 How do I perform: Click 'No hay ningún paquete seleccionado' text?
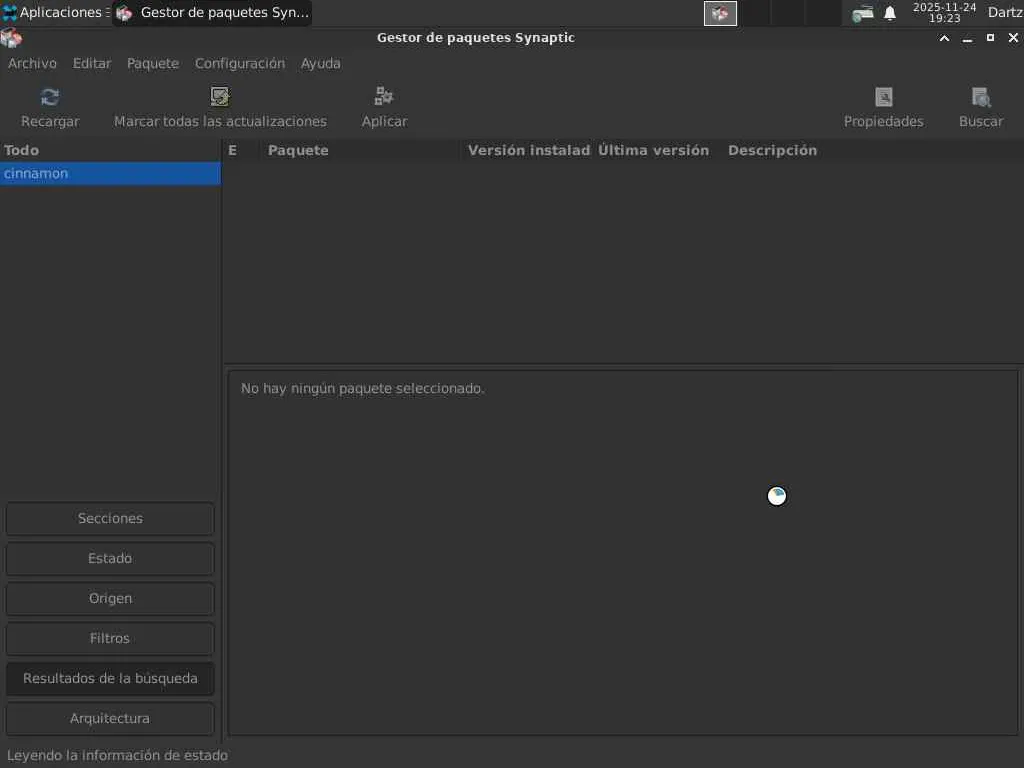click(x=362, y=389)
